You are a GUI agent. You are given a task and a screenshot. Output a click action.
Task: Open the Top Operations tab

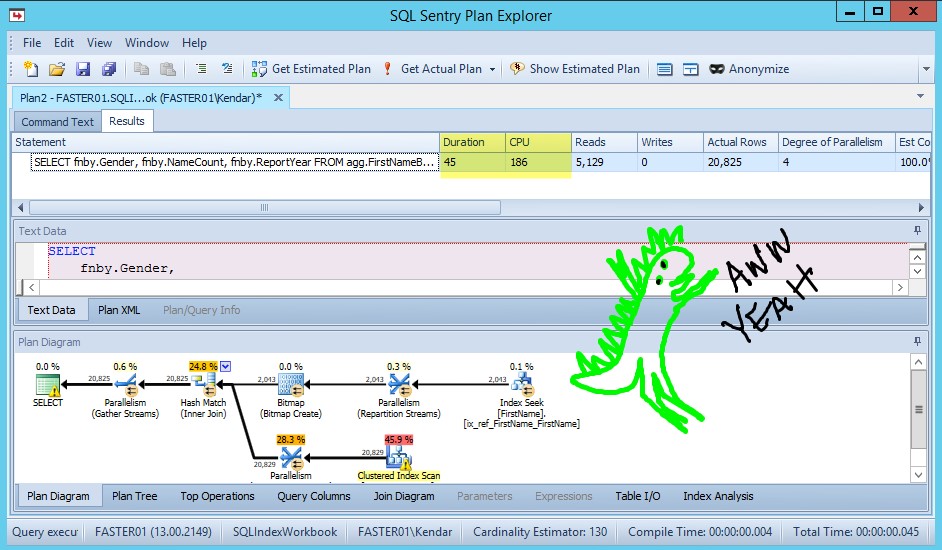217,497
